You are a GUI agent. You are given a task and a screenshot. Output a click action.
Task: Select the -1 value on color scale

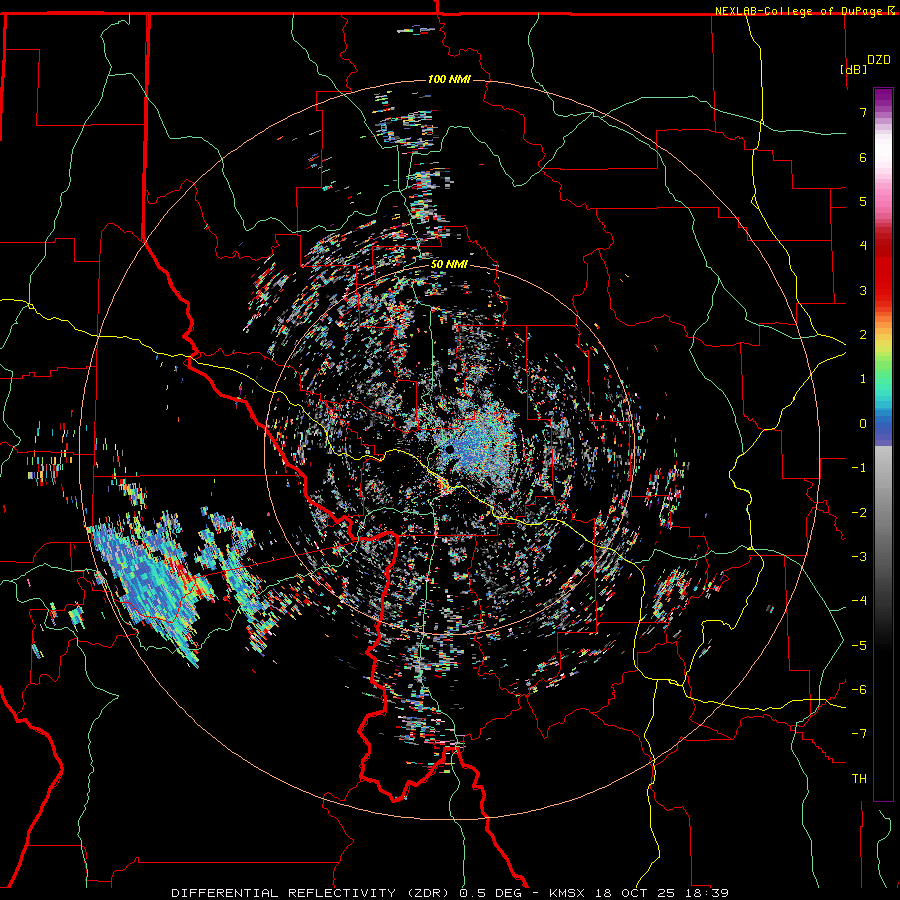click(859, 468)
